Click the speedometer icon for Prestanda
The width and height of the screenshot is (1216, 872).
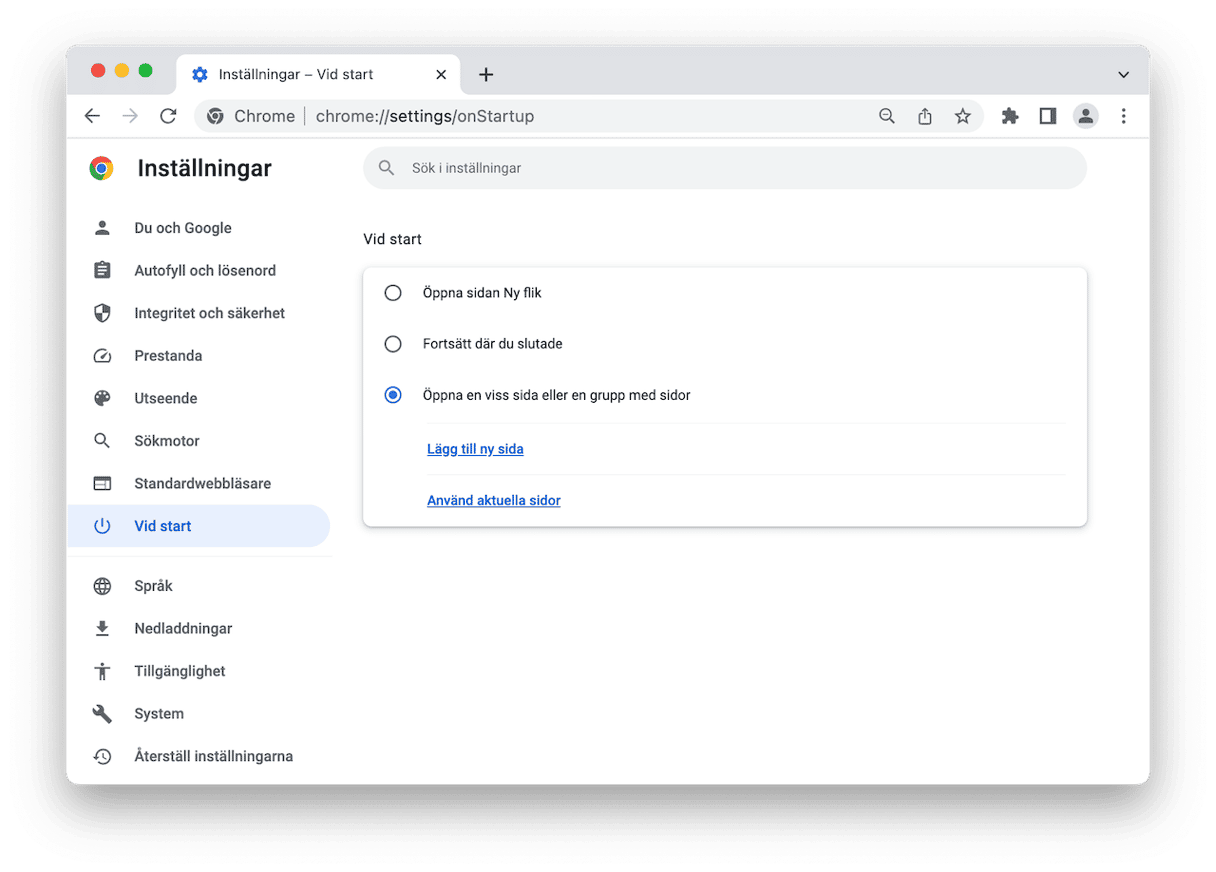(x=102, y=356)
